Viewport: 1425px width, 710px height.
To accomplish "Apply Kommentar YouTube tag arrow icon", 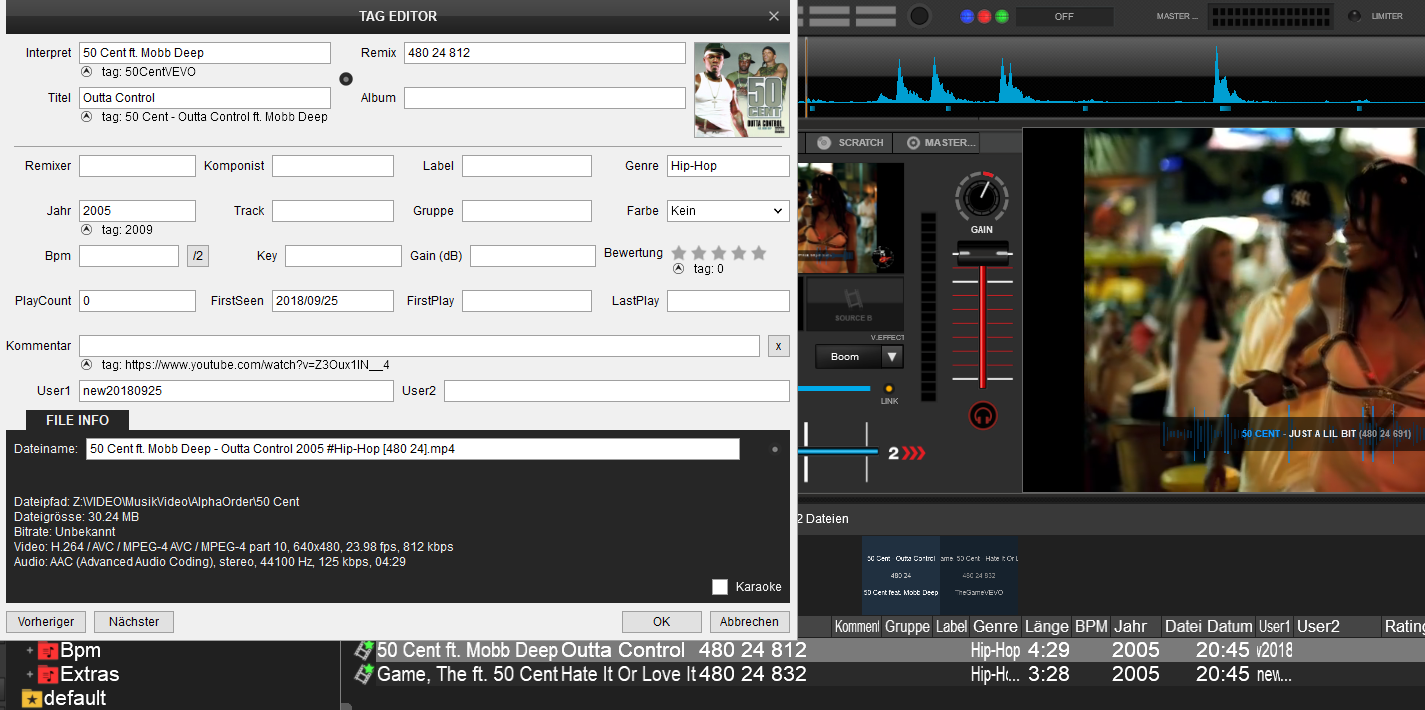I will coord(86,365).
